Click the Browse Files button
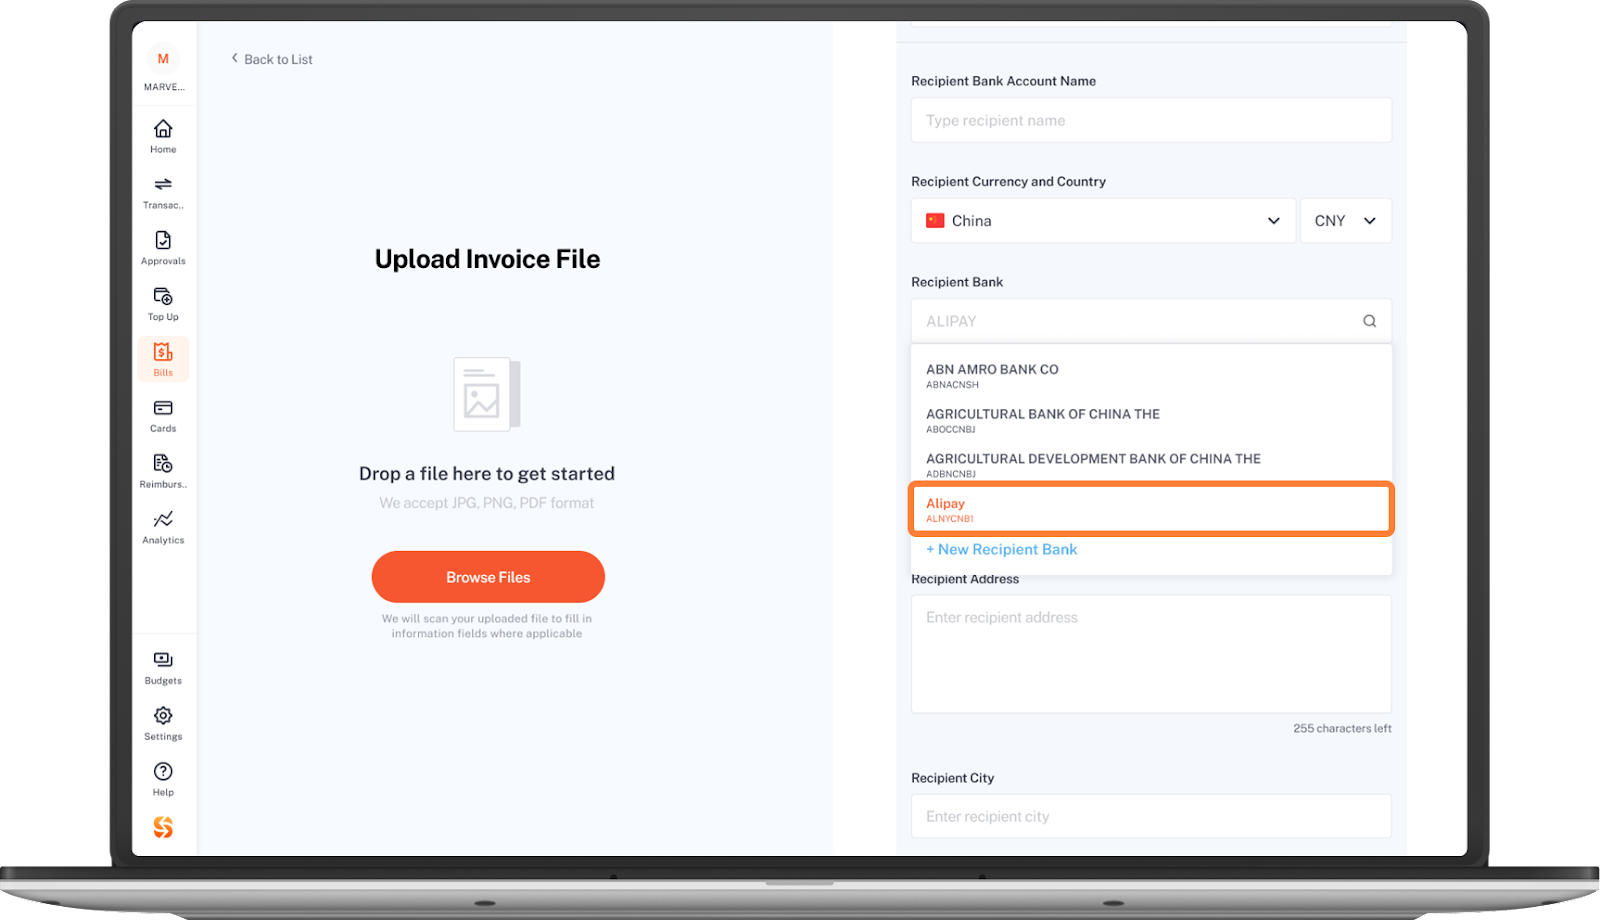1600x920 pixels. click(x=488, y=577)
